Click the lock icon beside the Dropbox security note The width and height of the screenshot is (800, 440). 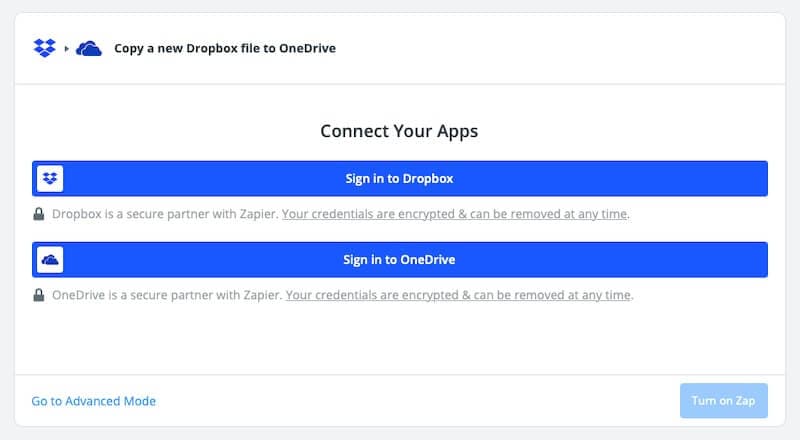coord(39,214)
